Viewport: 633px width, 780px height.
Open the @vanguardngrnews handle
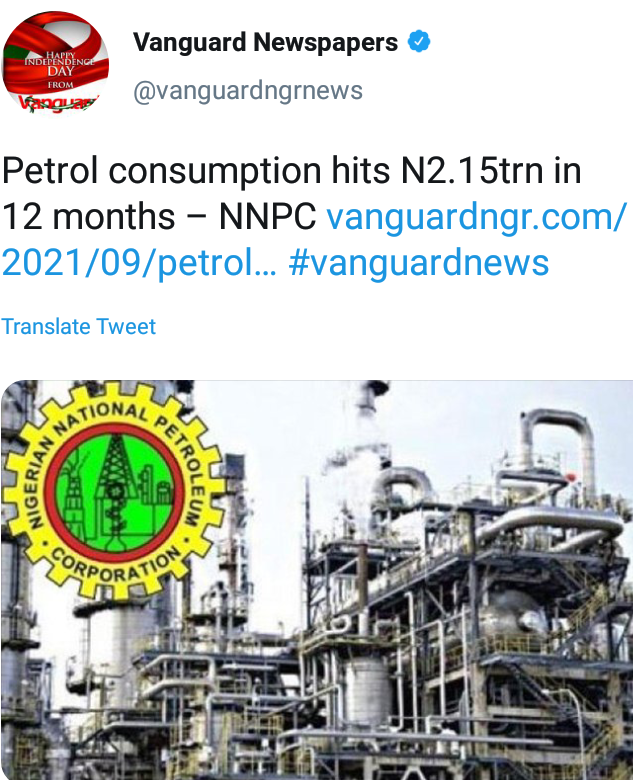tap(248, 91)
